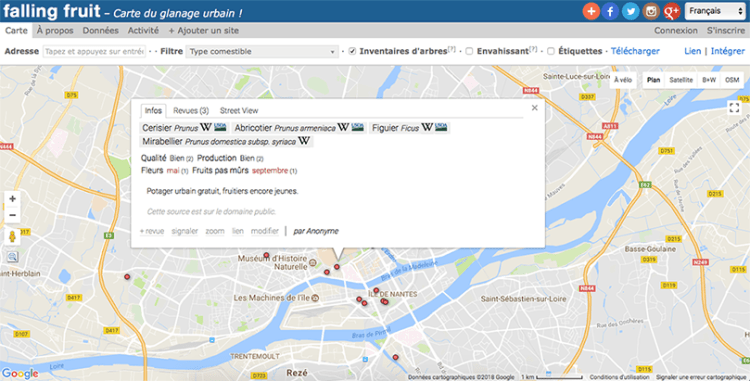Open the À propos menu
This screenshot has width=750, height=381.
tap(55, 31)
